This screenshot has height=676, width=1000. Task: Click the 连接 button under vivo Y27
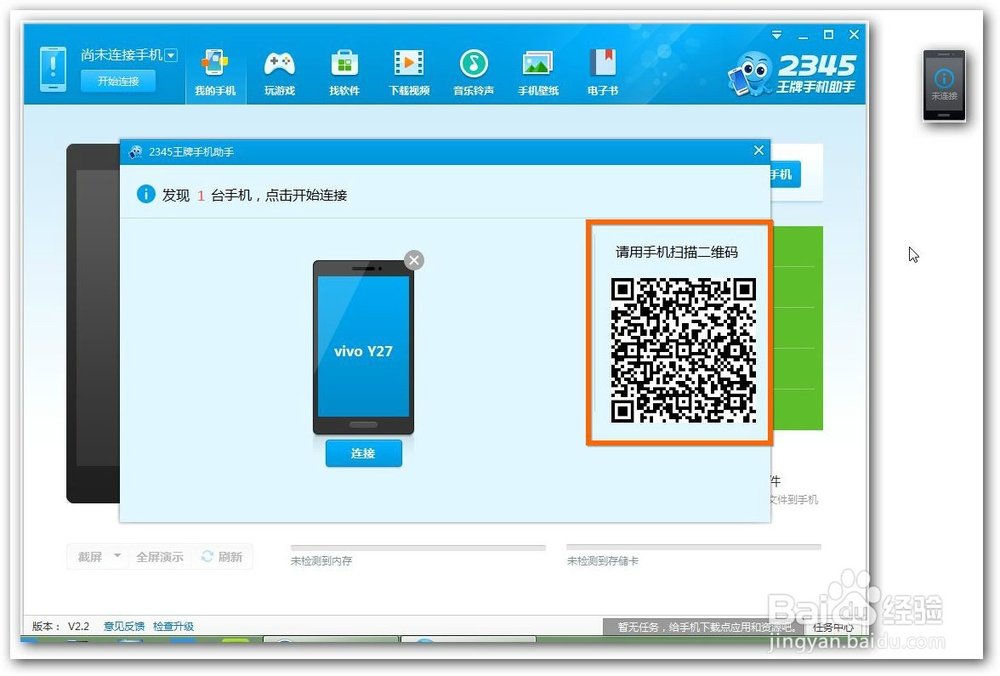tap(364, 453)
